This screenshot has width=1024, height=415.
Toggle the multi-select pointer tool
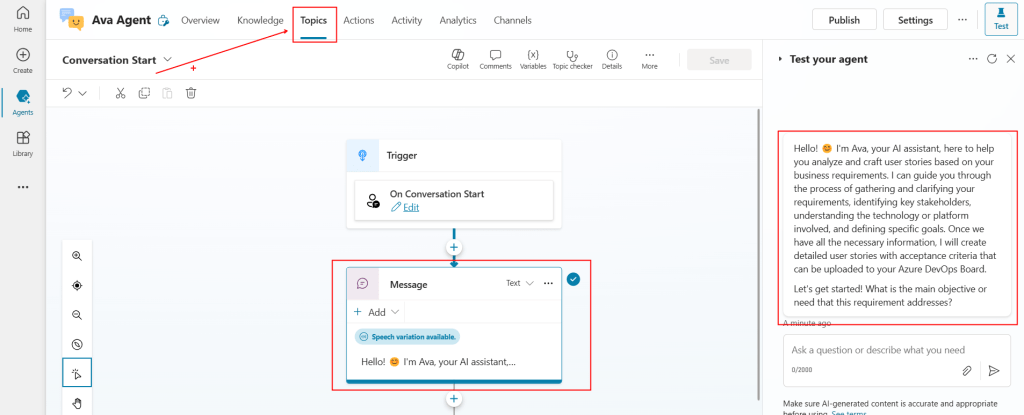coord(77,373)
